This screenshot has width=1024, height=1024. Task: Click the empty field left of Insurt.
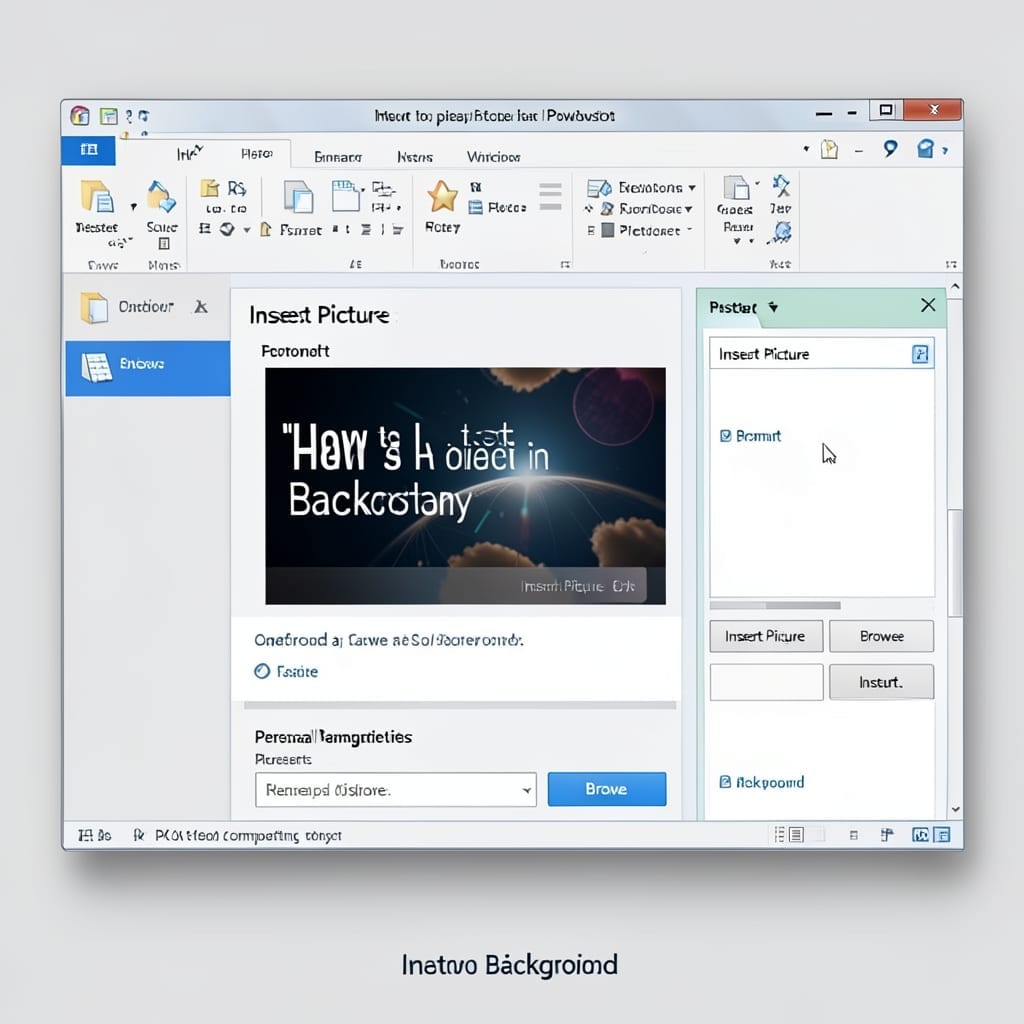tap(766, 682)
